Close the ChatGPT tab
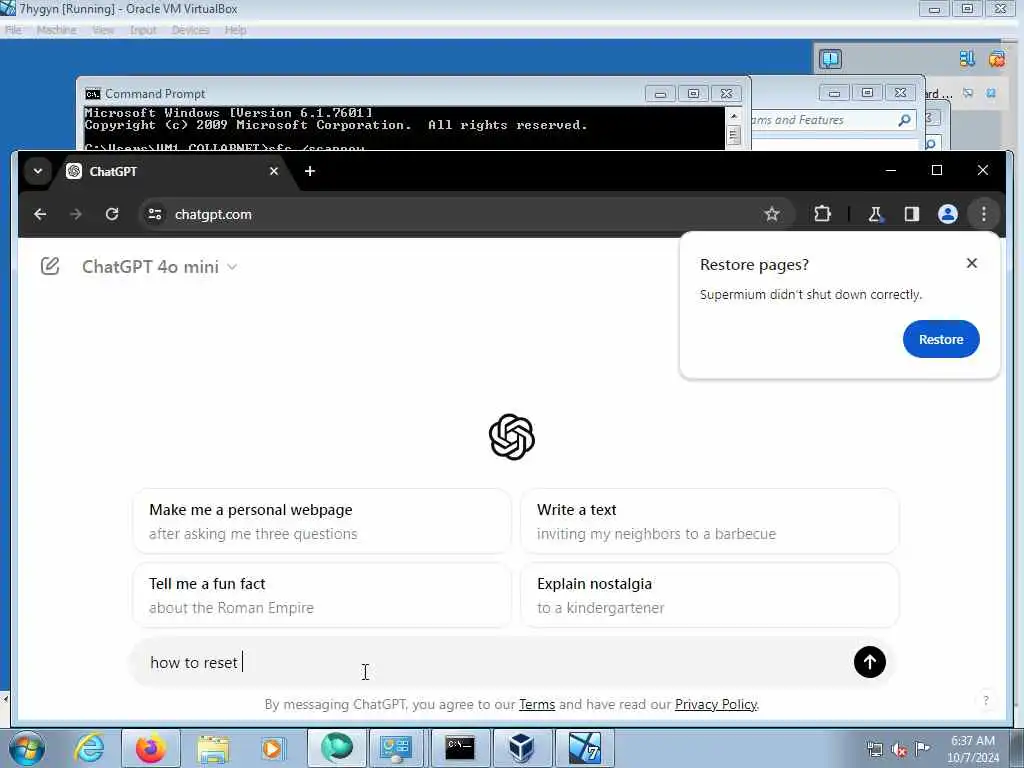This screenshot has width=1024, height=768. pos(274,171)
